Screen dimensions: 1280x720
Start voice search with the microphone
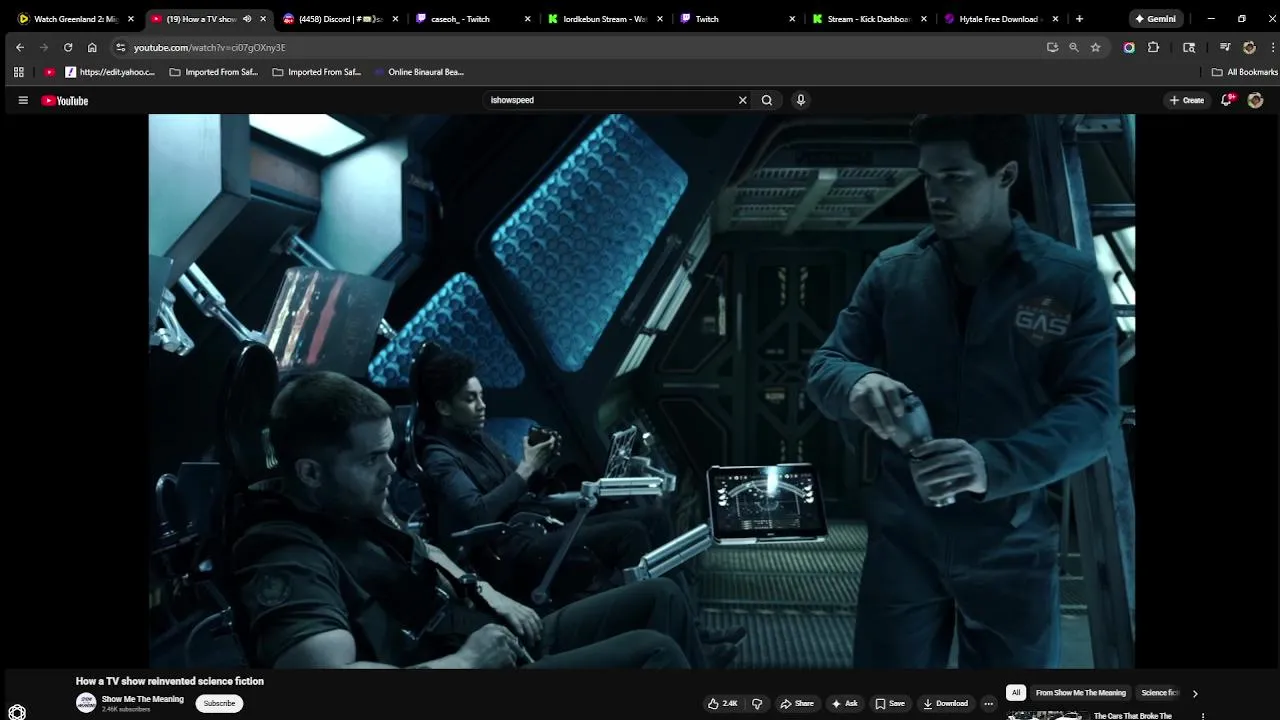point(800,100)
